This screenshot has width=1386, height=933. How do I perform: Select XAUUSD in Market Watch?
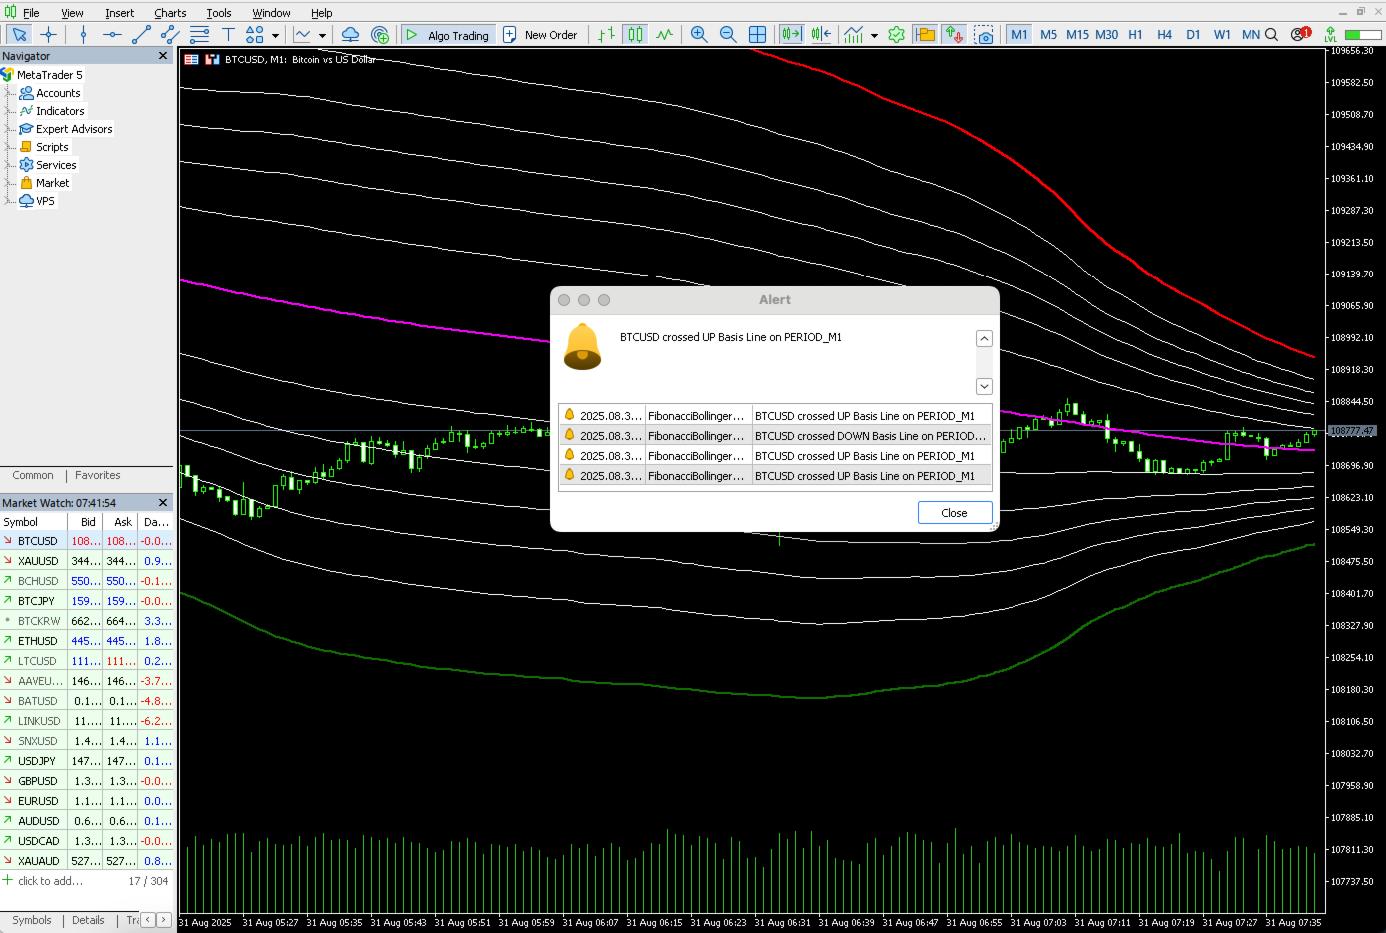click(38, 561)
